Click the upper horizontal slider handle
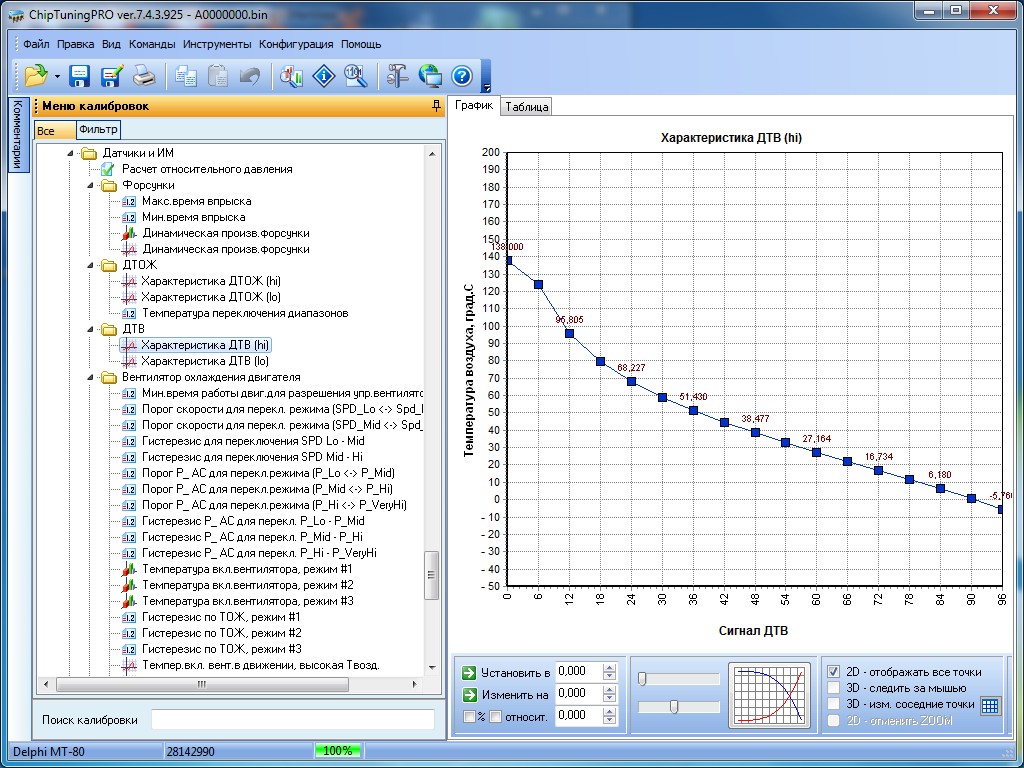The height and width of the screenshot is (768, 1024). tap(642, 679)
